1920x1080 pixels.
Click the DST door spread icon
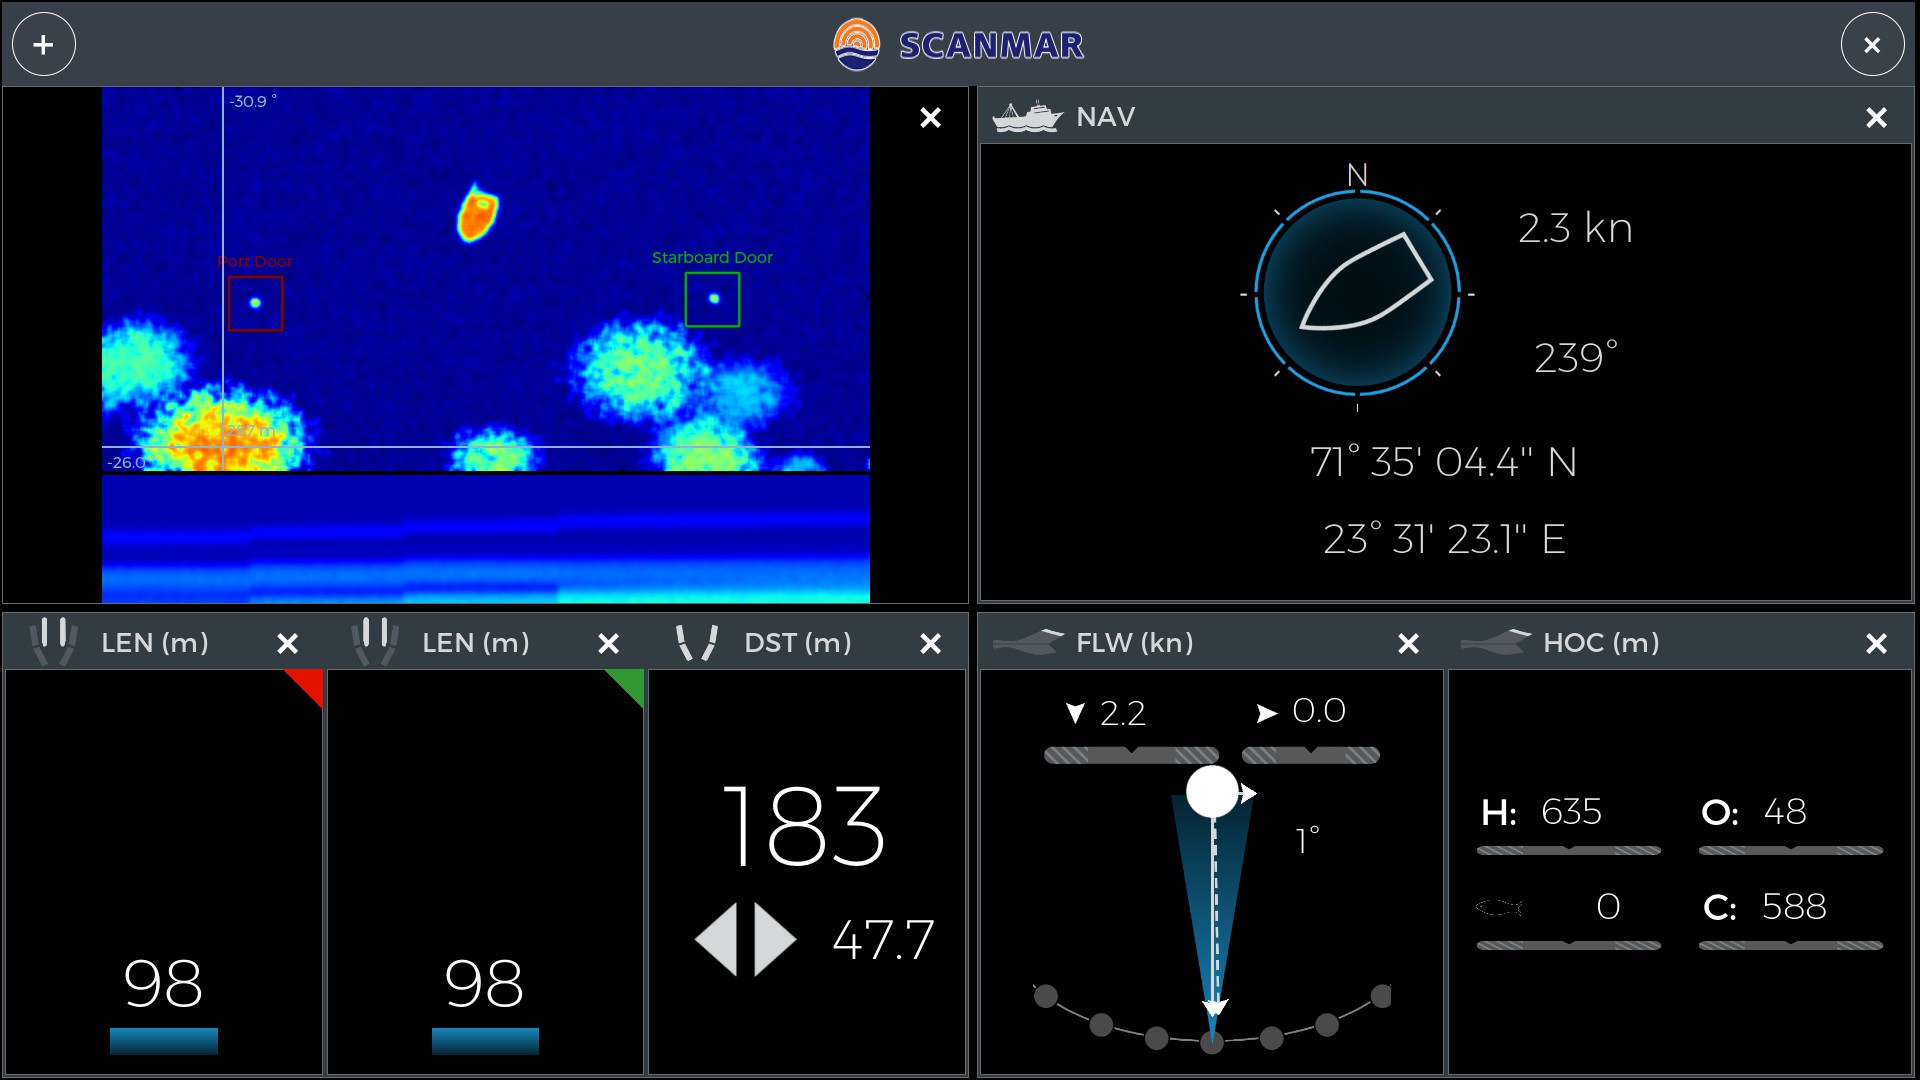tap(697, 642)
